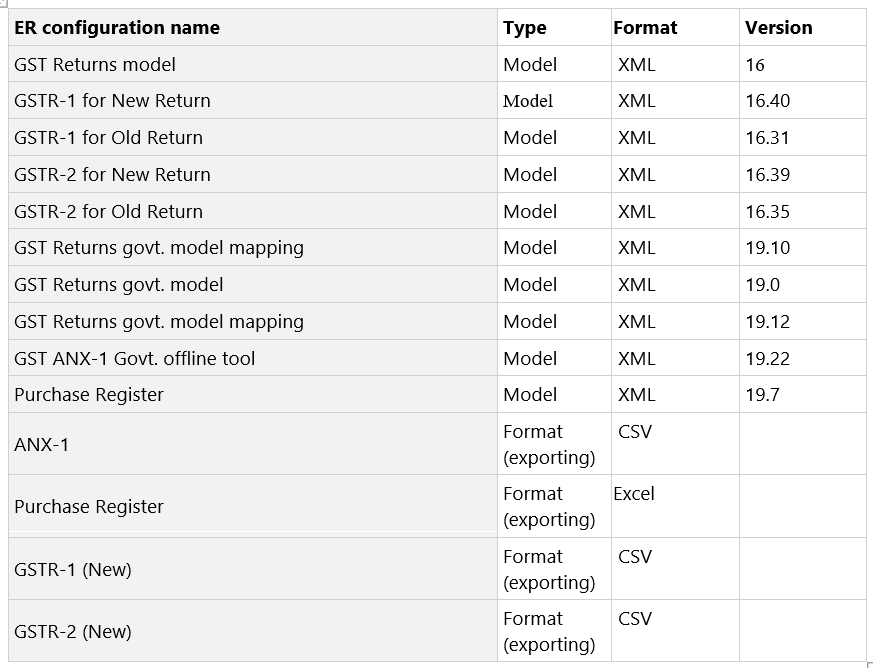Click 'GSTR-1 for Old Return' cell

pos(253,137)
